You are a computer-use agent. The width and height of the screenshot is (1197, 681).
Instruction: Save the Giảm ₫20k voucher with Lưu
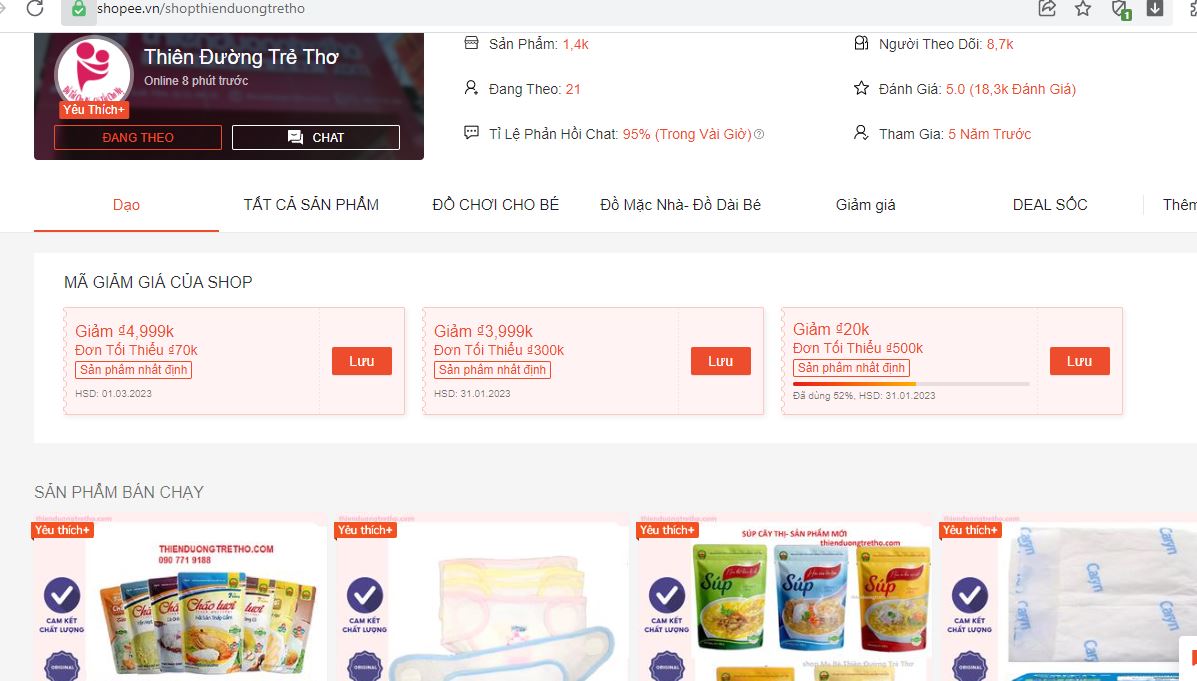point(1079,361)
